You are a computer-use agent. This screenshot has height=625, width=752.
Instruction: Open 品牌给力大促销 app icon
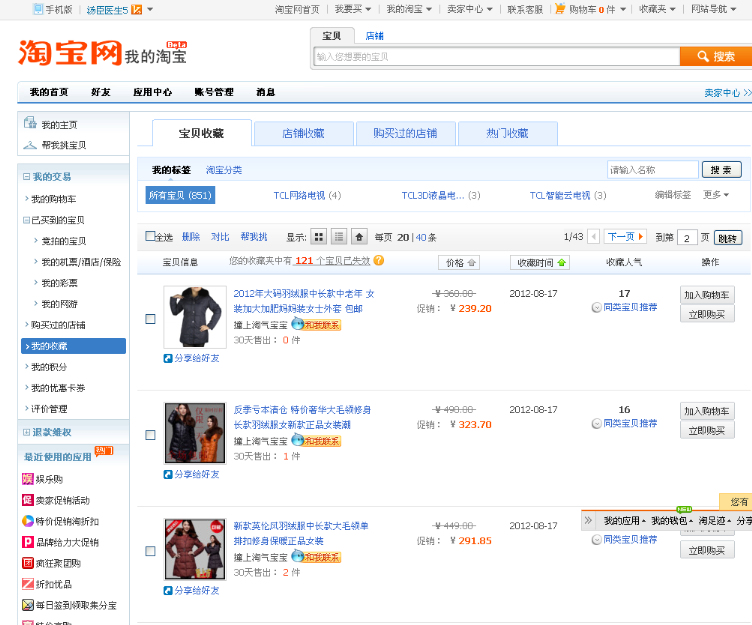28,542
